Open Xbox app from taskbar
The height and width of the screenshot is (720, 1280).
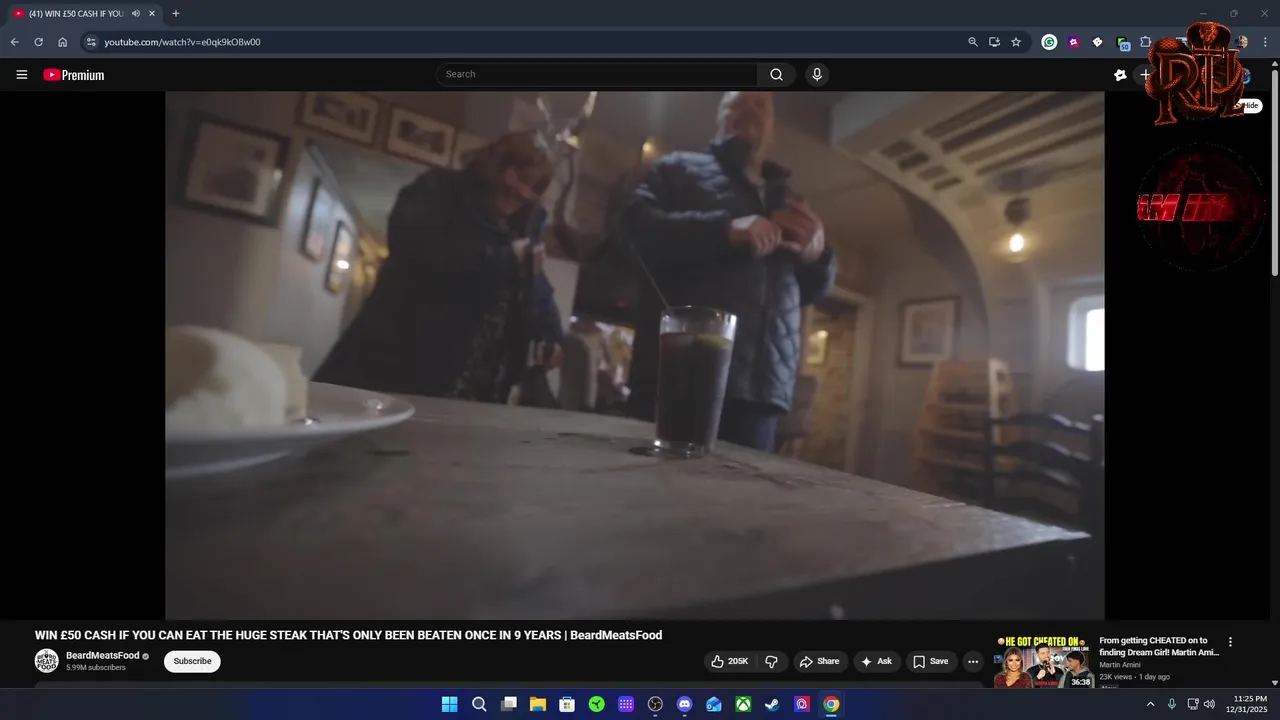(x=743, y=704)
